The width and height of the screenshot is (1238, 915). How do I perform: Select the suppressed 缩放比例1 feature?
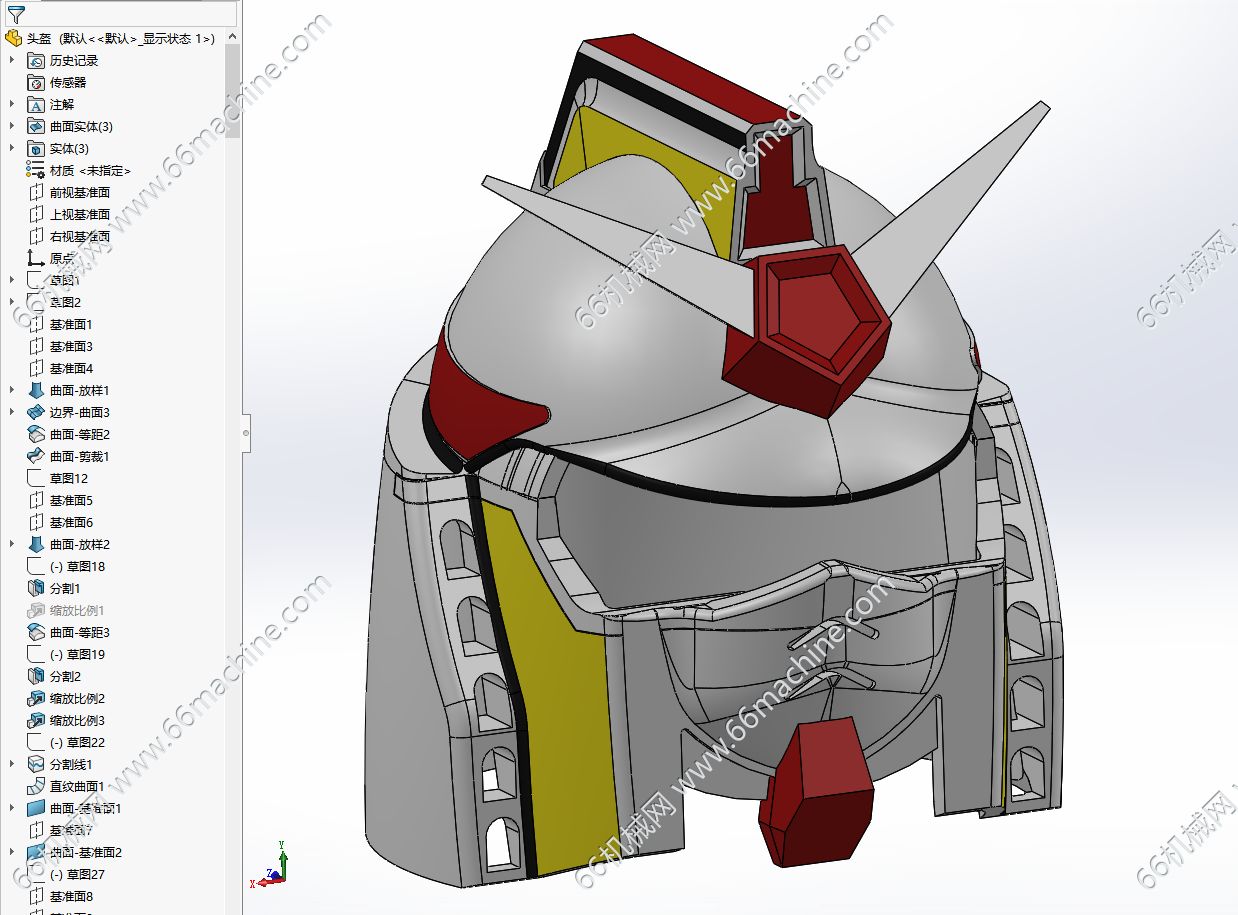point(77,610)
